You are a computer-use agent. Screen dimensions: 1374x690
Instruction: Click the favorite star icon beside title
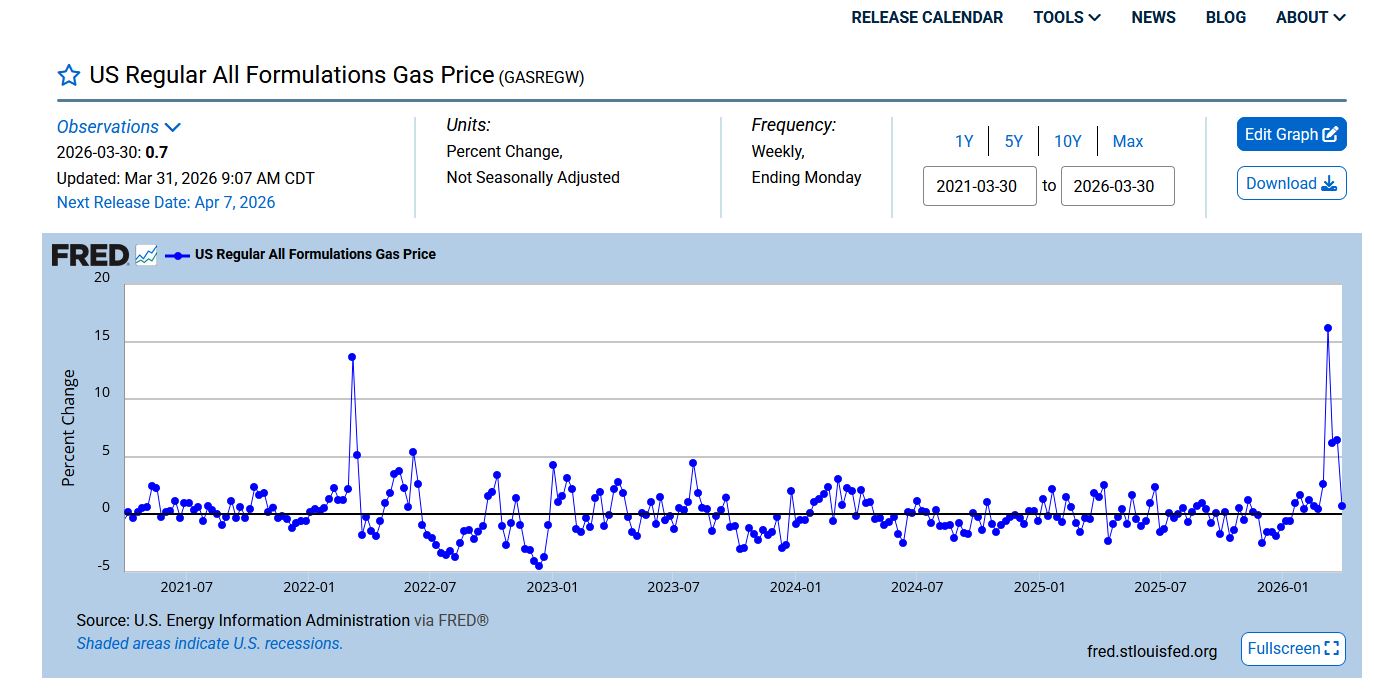coord(68,75)
